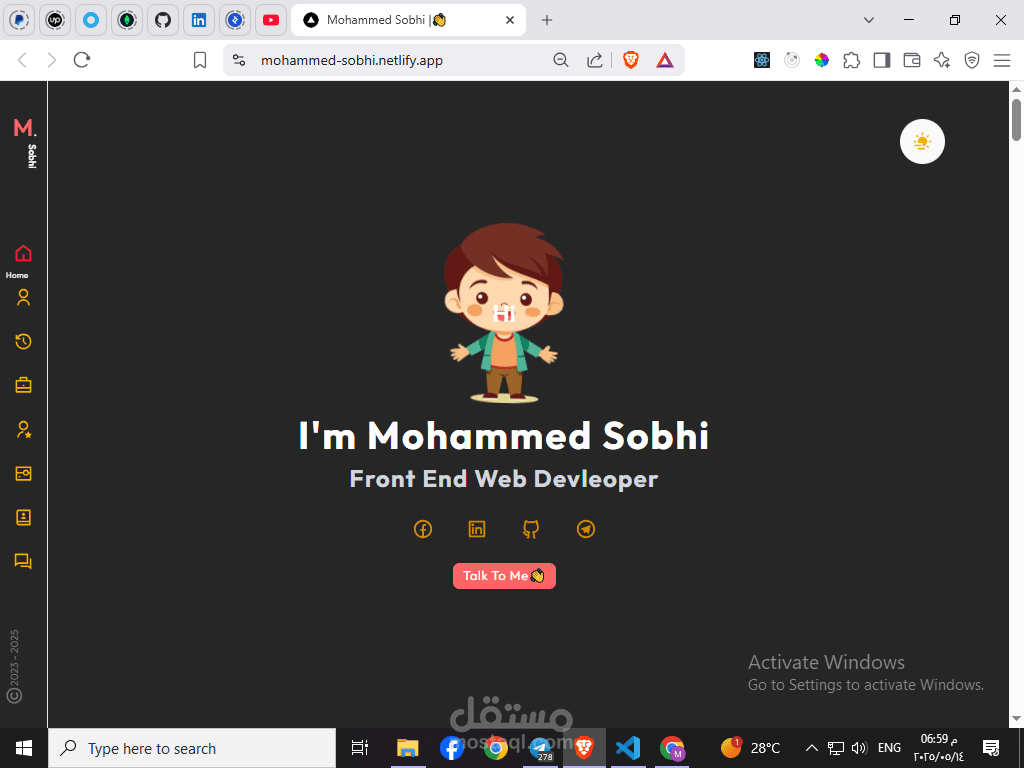Open Task View on the taskbar

tap(360, 748)
